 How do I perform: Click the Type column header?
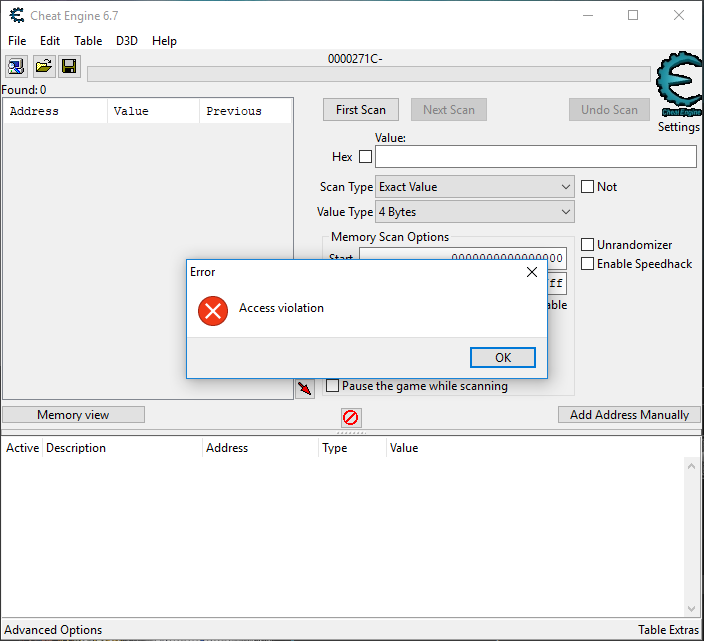[x=352, y=448]
